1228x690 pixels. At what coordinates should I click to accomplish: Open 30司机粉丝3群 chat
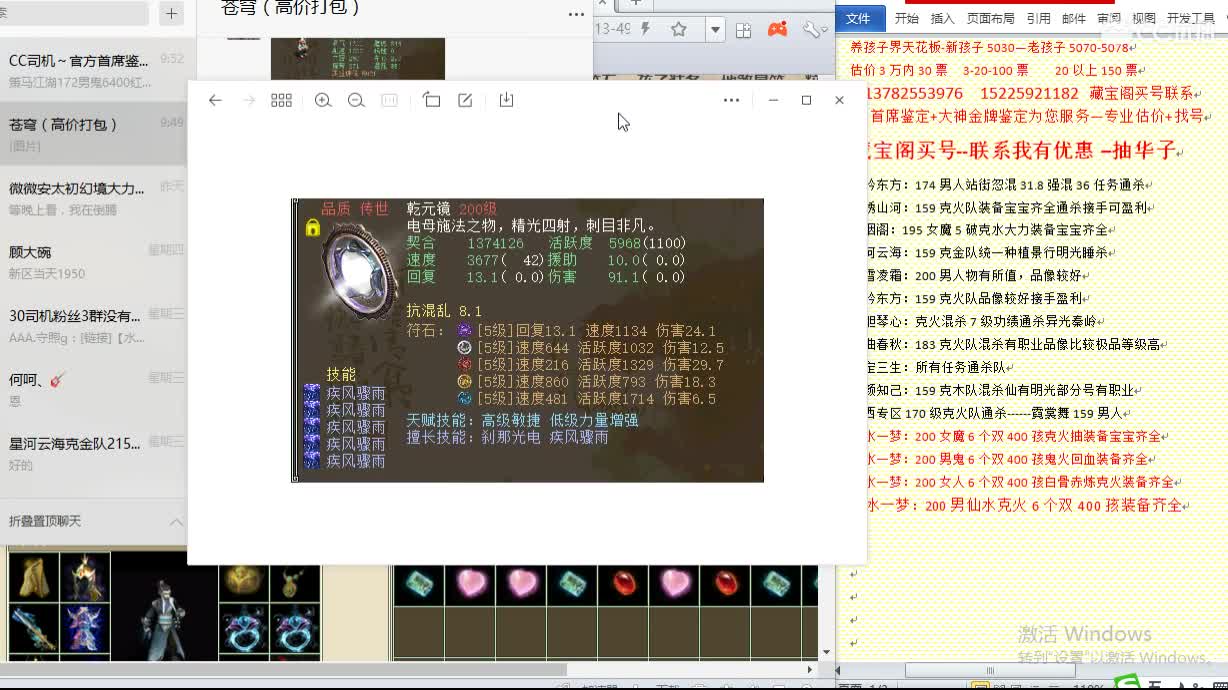pyautogui.click(x=93, y=326)
